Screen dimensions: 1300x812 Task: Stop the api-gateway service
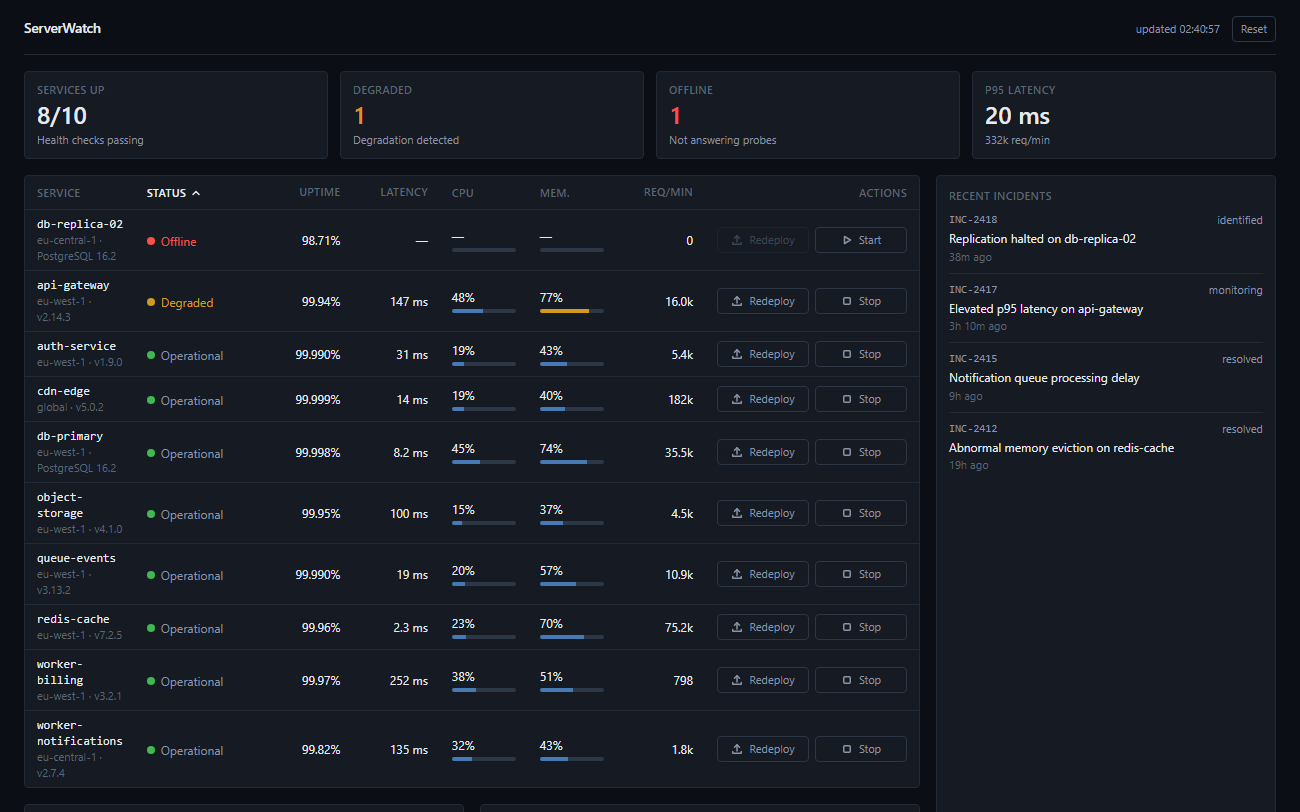coord(861,301)
